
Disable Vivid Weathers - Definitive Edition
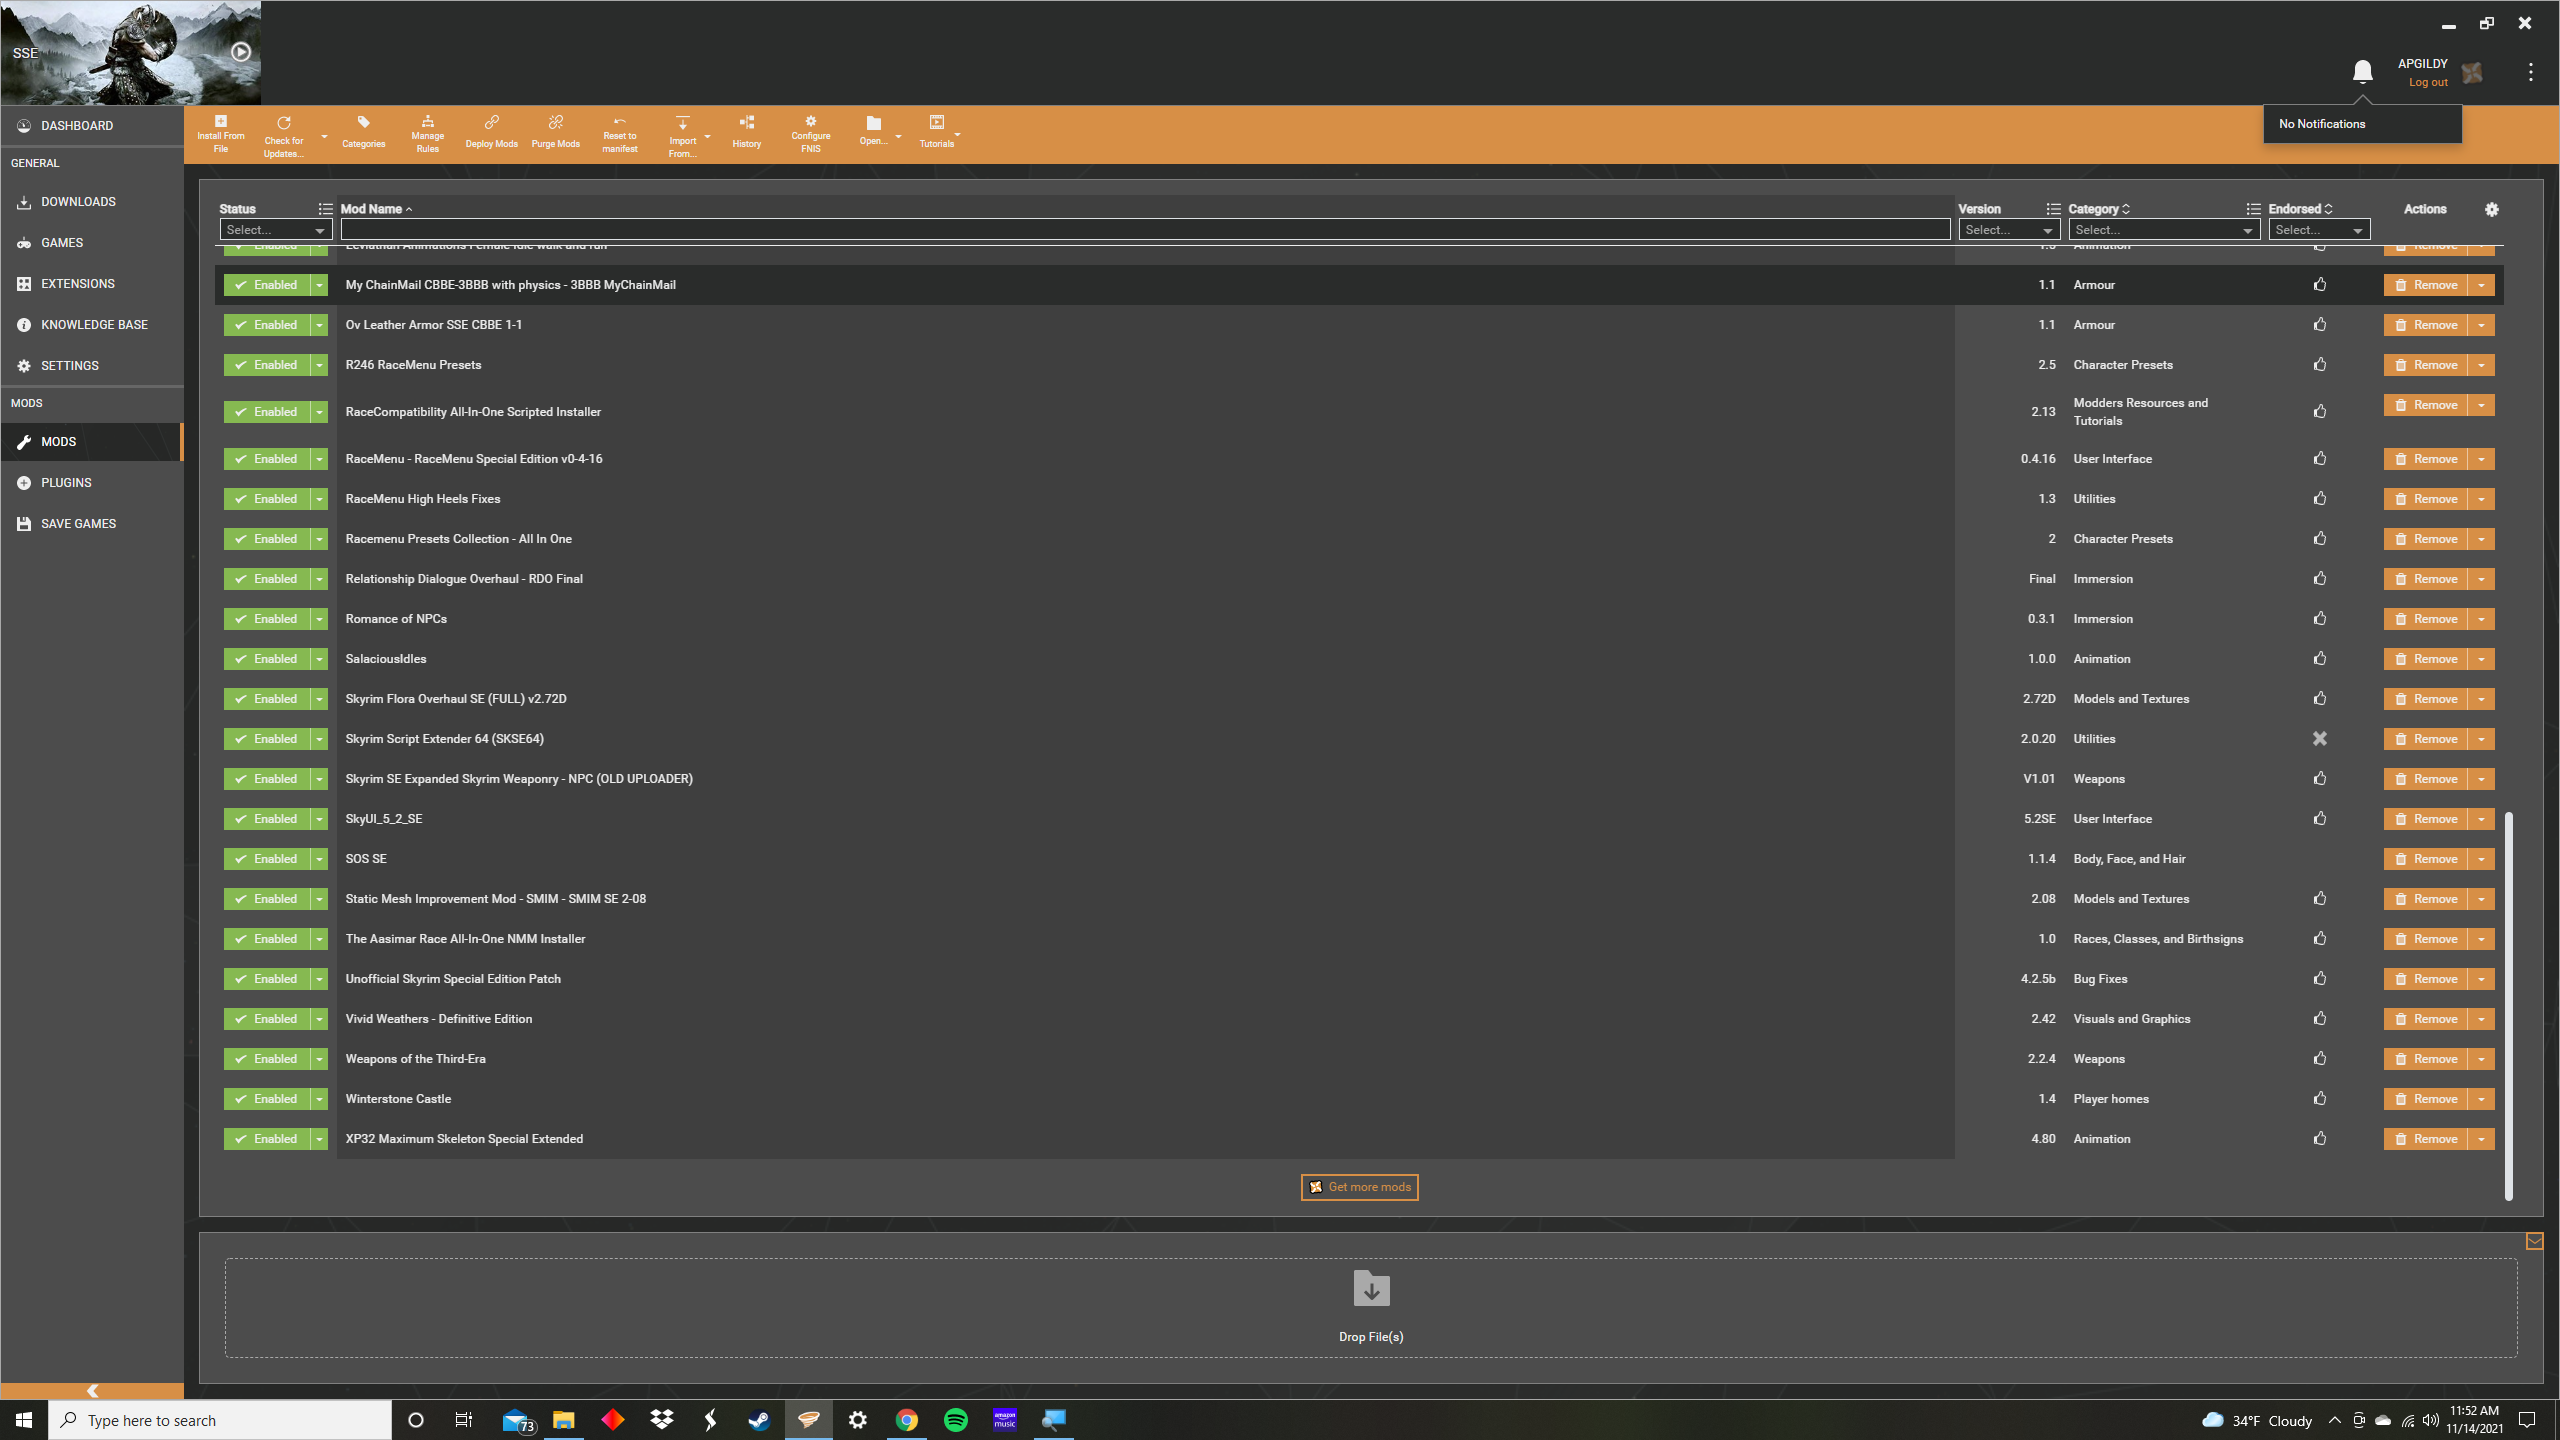tap(266, 1018)
